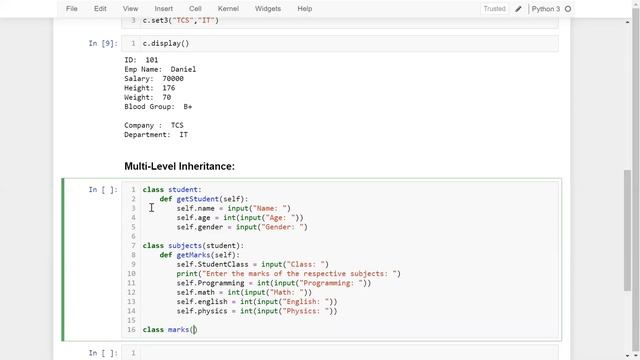This screenshot has width=640, height=360.
Task: Open the File menu
Action: coord(71,9)
